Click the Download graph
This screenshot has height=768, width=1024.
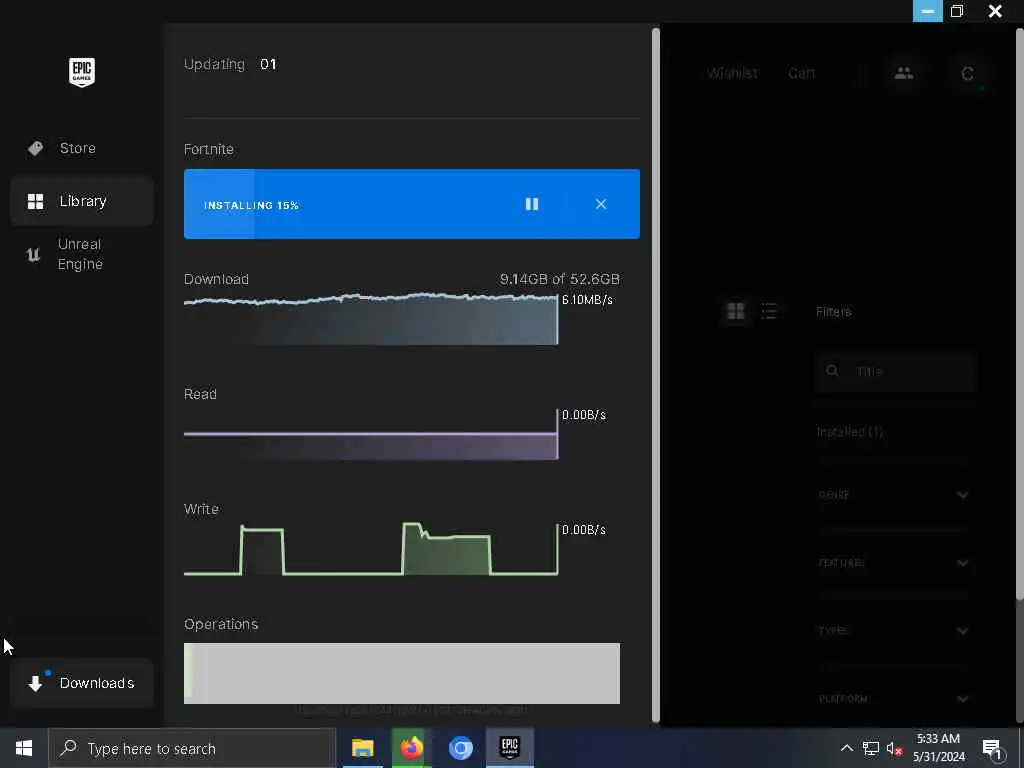[x=371, y=319]
